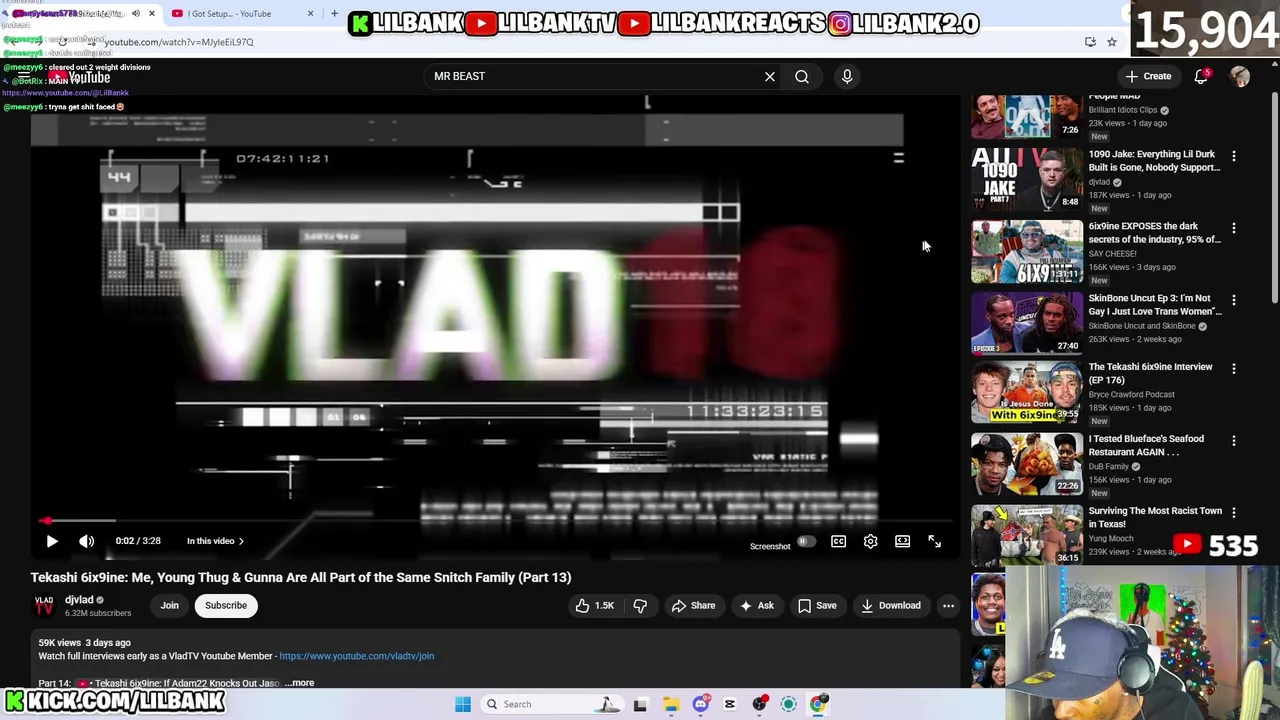Open File Explorer from the taskbar

tap(671, 704)
